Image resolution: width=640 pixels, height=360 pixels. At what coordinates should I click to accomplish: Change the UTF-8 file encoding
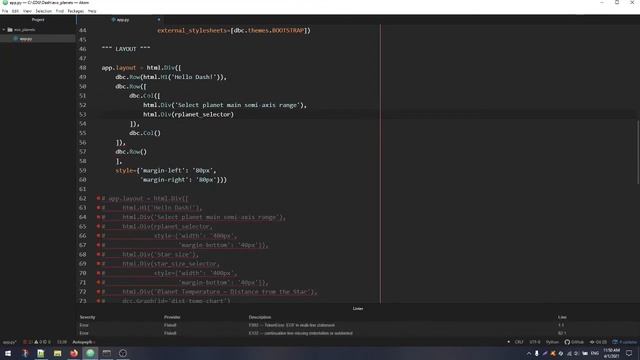(x=535, y=342)
